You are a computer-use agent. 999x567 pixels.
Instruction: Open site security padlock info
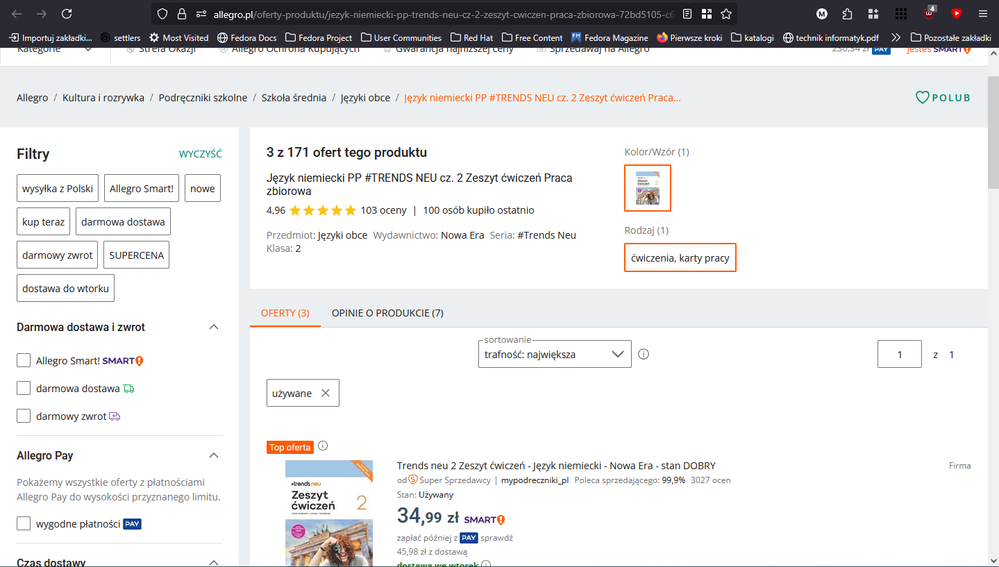click(182, 14)
